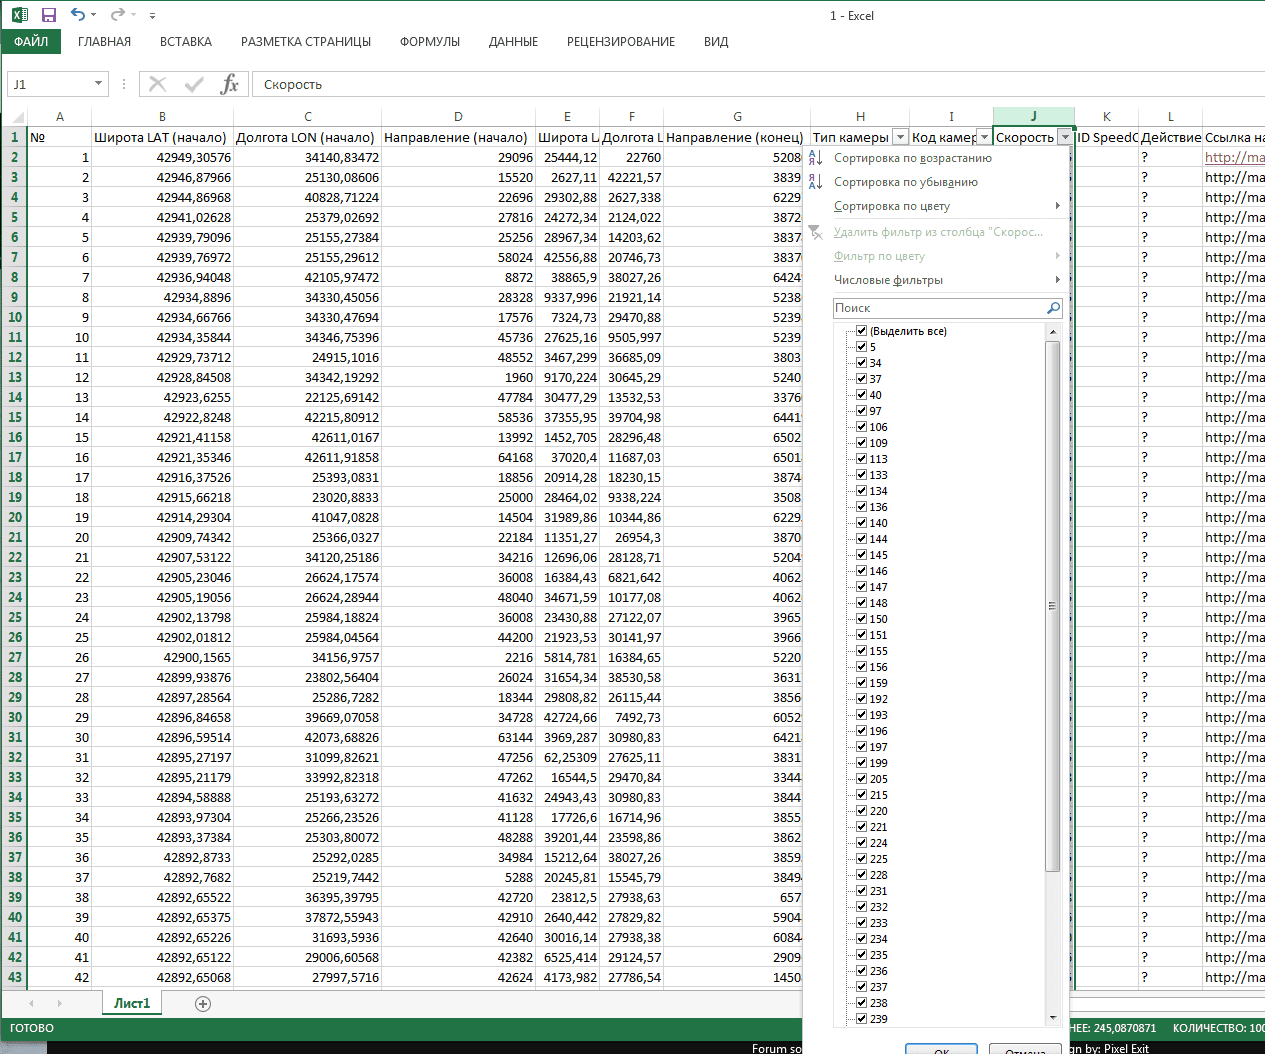This screenshot has width=1265, height=1054.
Task: Expand the Name Box dropdown arrow
Action: pyautogui.click(x=98, y=84)
